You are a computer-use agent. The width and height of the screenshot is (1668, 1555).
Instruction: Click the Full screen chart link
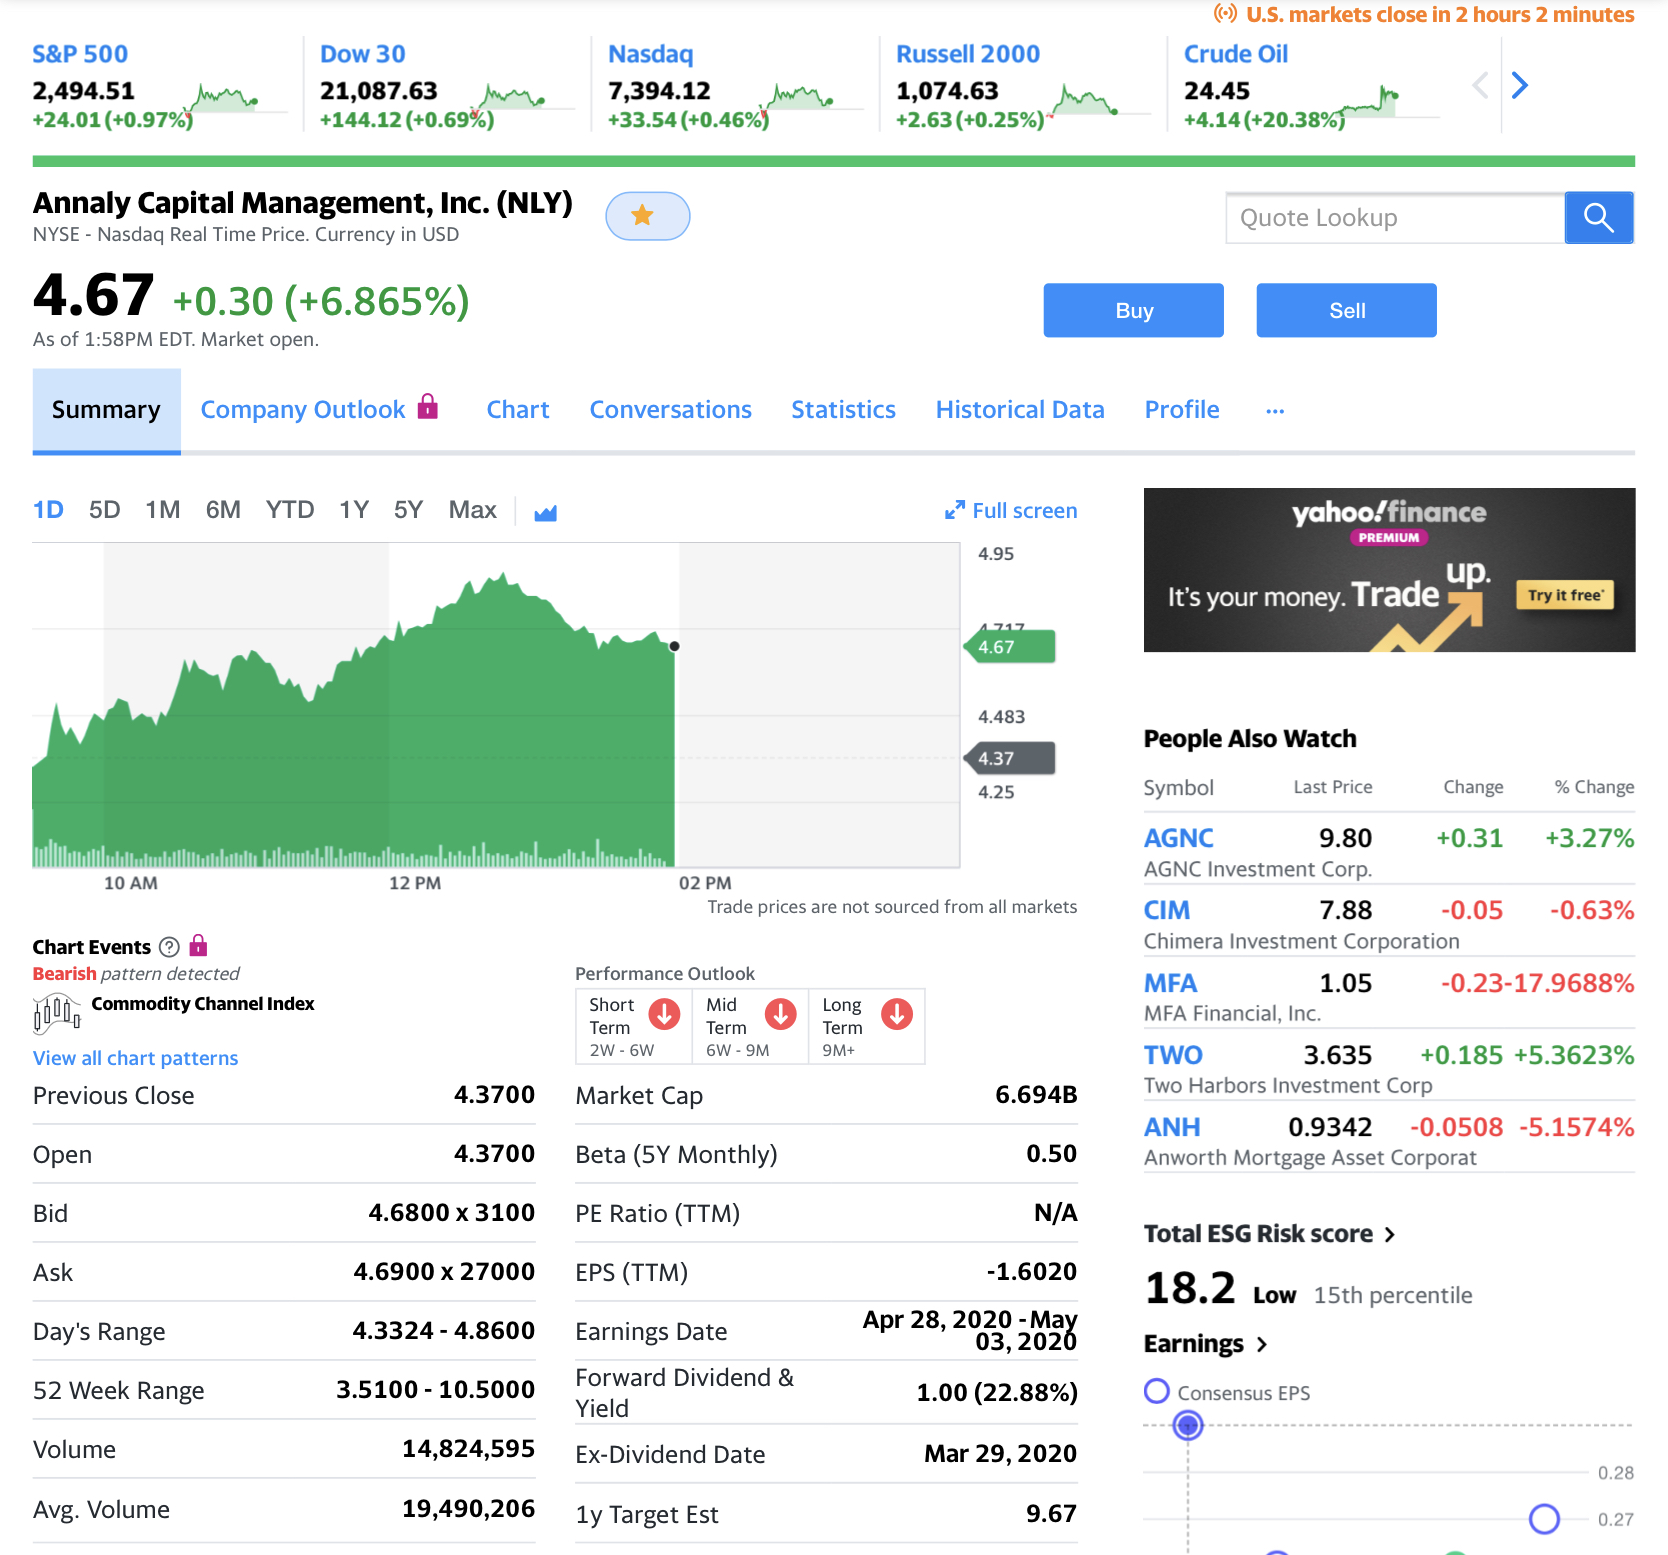(1025, 511)
